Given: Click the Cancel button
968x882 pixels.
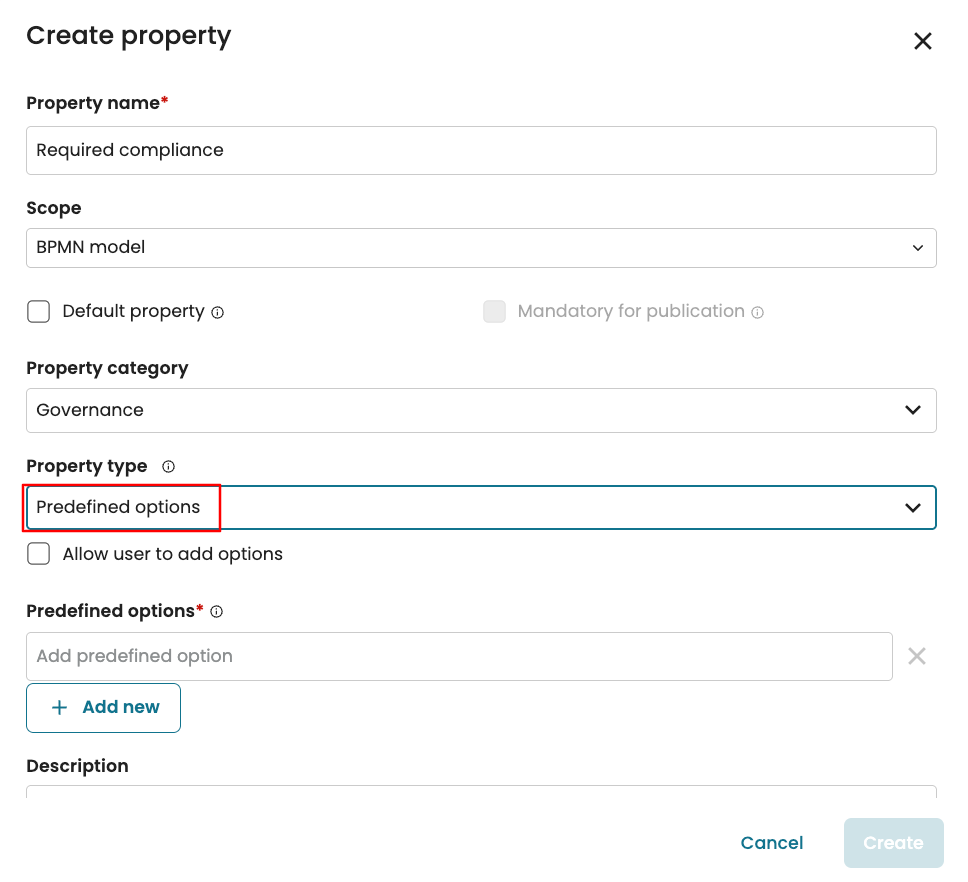Looking at the screenshot, I should [x=771, y=843].
